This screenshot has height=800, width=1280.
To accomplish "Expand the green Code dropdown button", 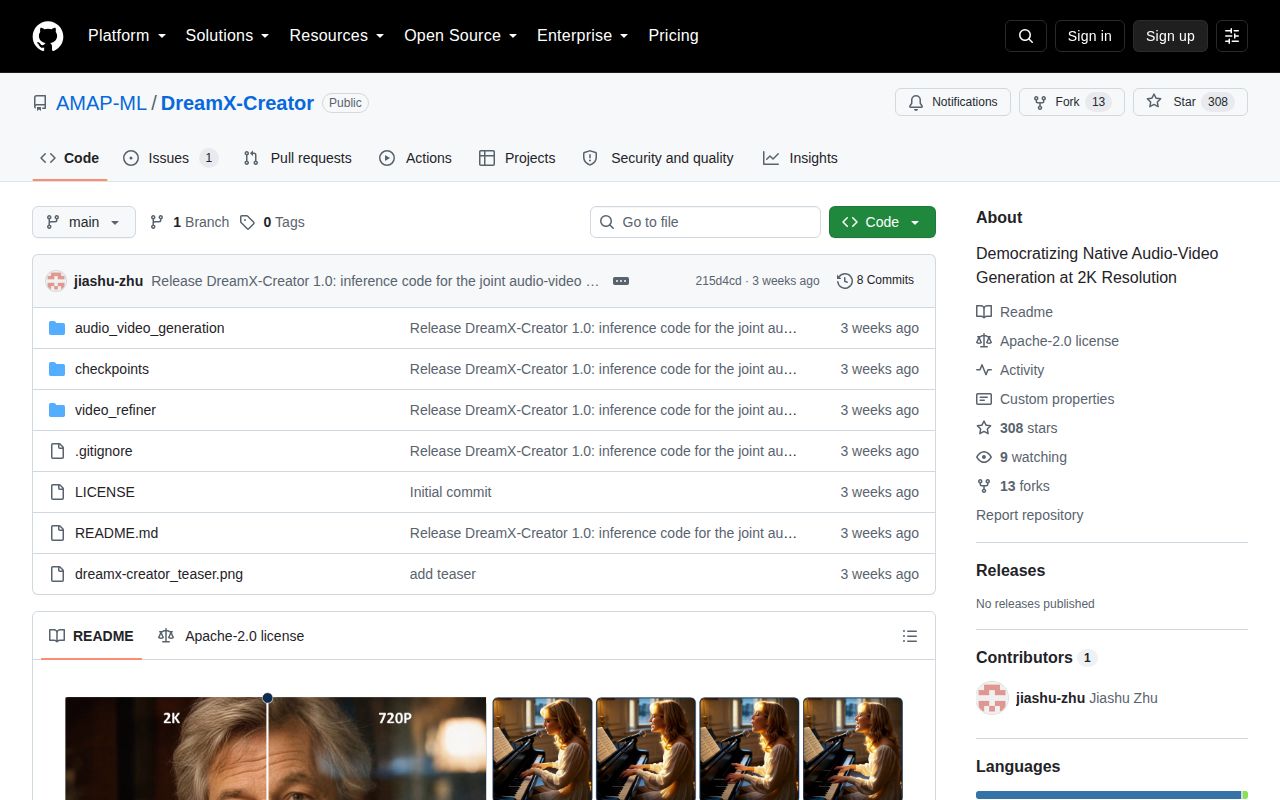I will point(882,222).
